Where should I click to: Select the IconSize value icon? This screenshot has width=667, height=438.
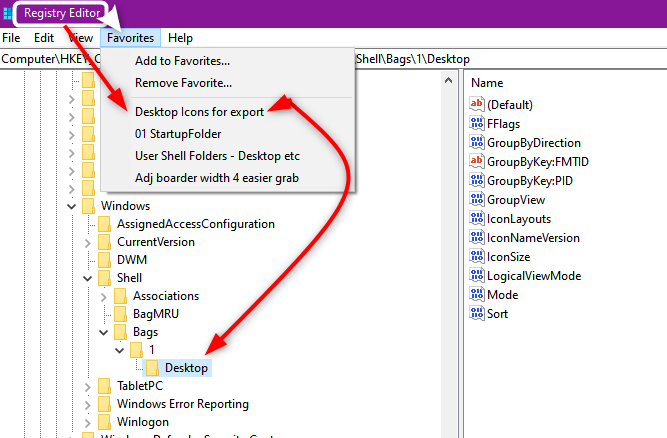477,256
